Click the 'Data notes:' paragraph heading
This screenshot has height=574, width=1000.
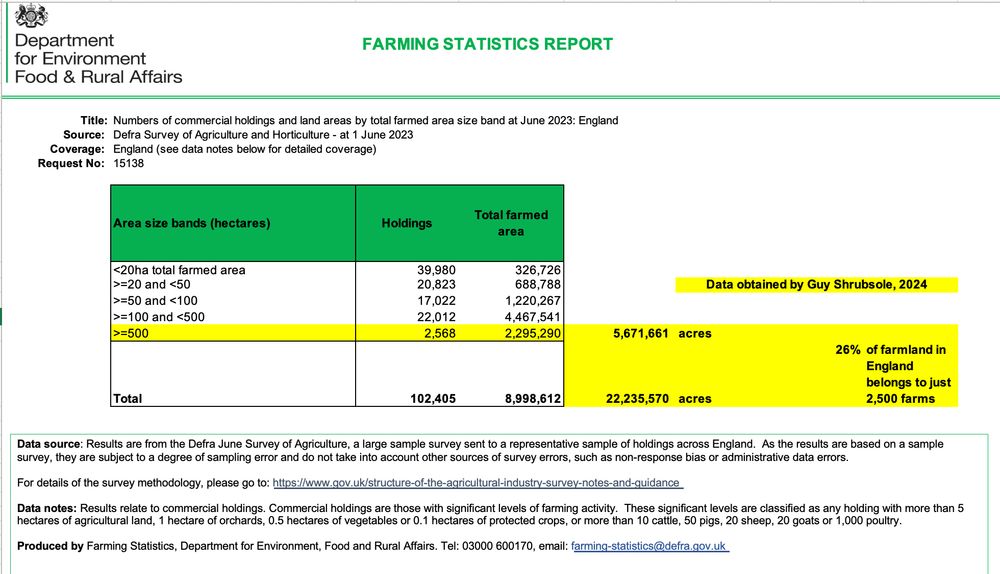[47, 508]
